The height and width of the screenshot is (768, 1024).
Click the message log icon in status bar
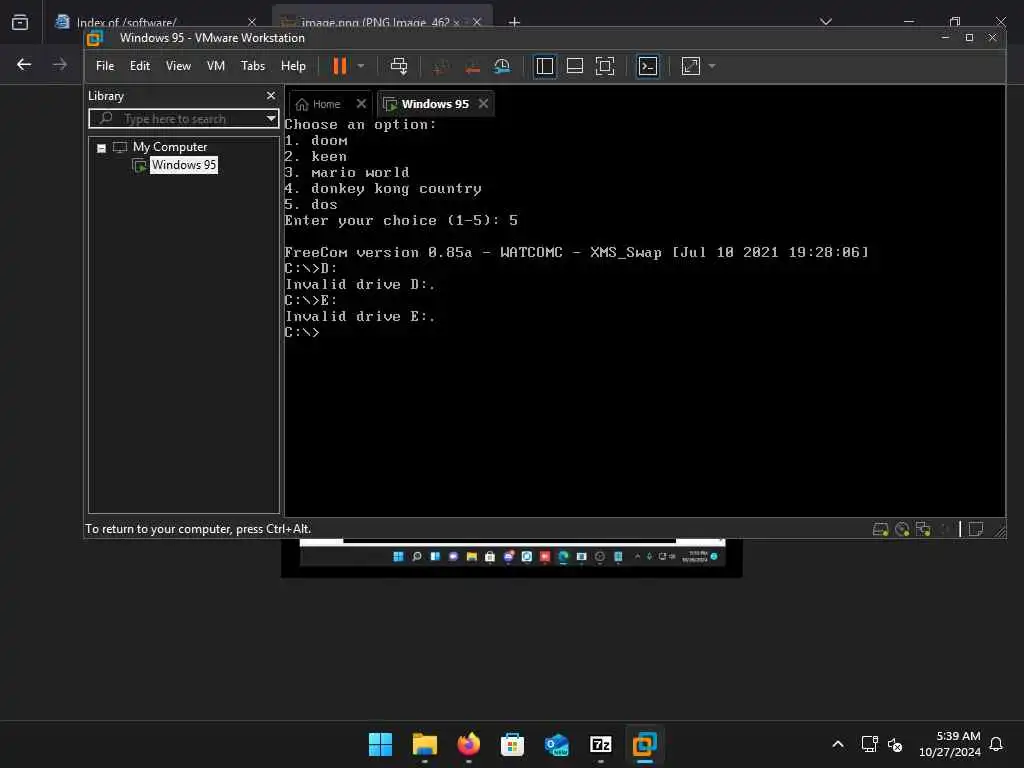(x=976, y=530)
